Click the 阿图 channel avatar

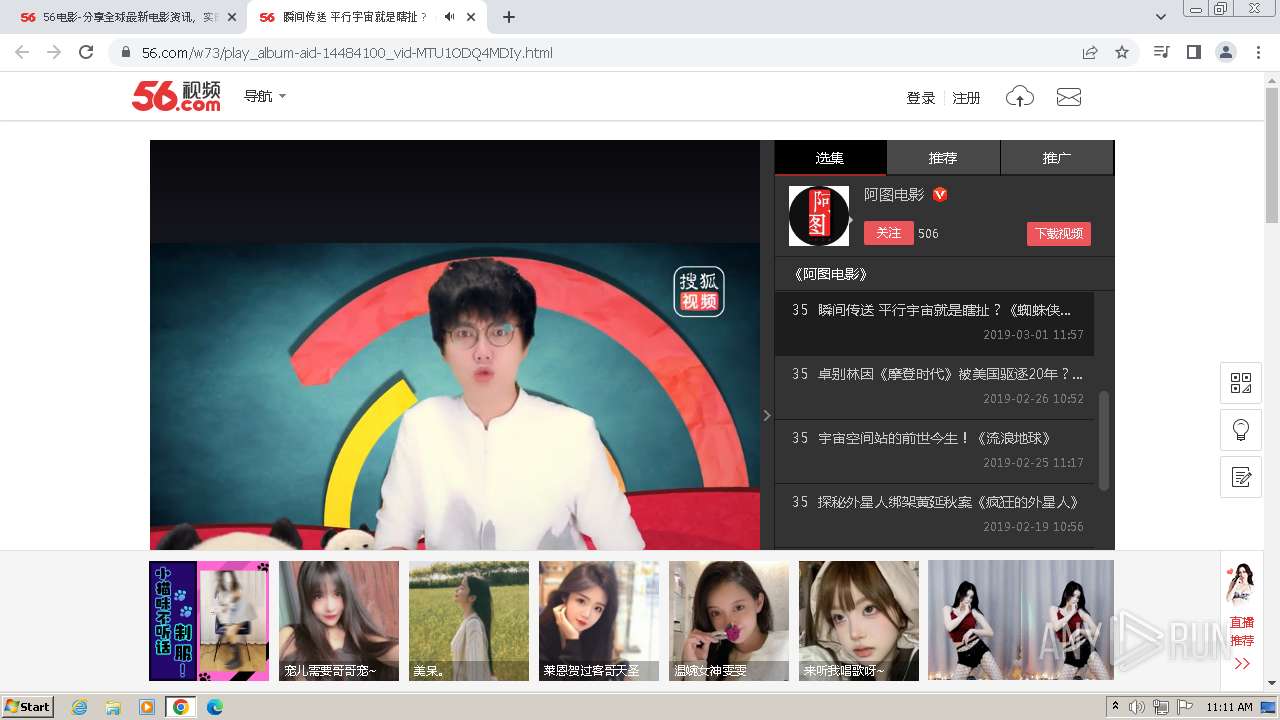point(819,216)
